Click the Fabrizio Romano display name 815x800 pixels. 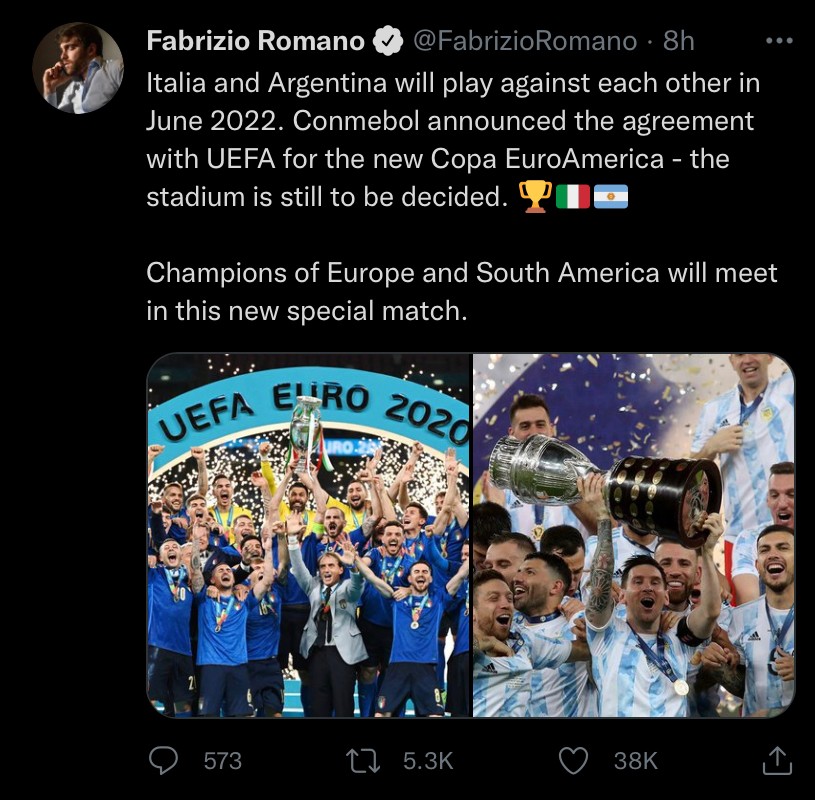(x=255, y=41)
